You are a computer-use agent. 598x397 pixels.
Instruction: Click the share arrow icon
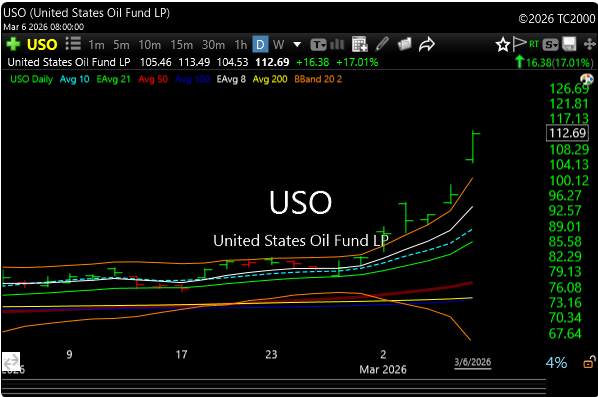coord(427,44)
